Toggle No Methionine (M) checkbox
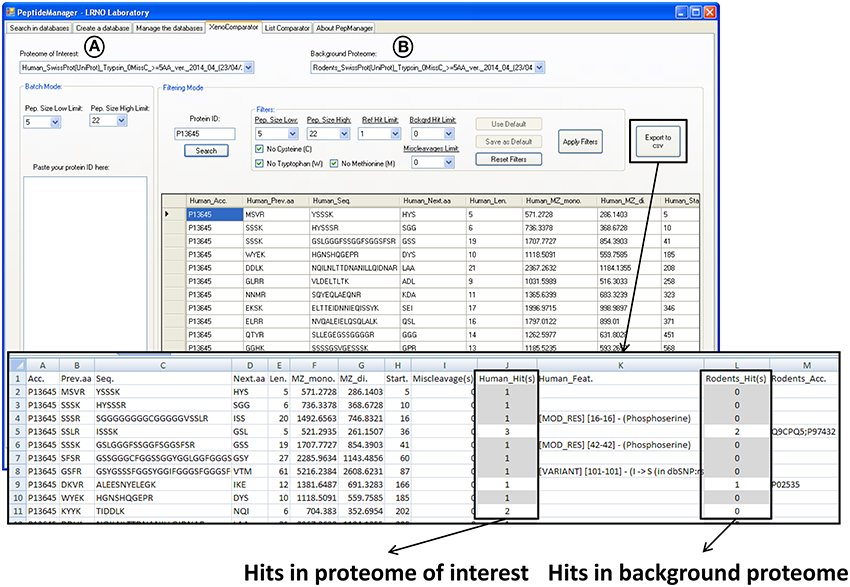This screenshot has width=850, height=587. pyautogui.click(x=334, y=164)
